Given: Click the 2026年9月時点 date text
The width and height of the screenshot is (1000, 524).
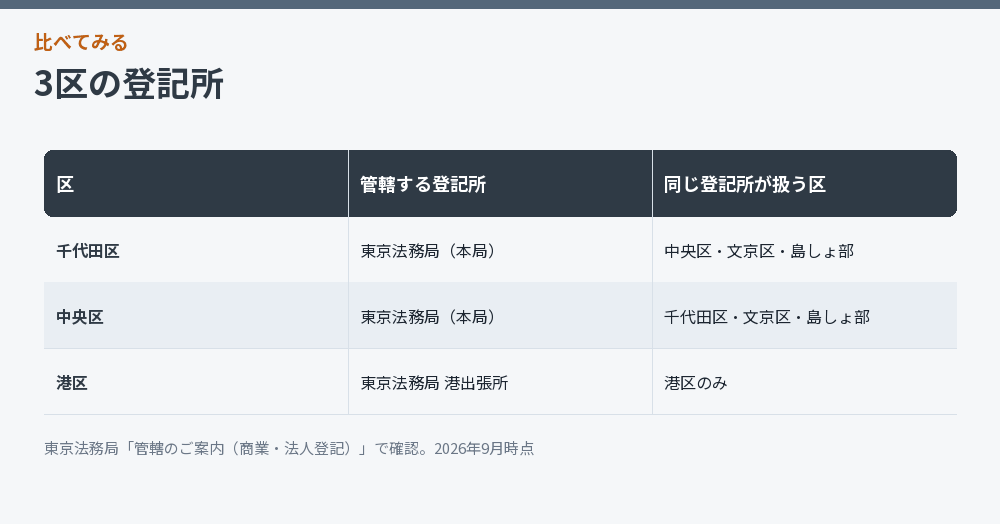Looking at the screenshot, I should point(484,449).
